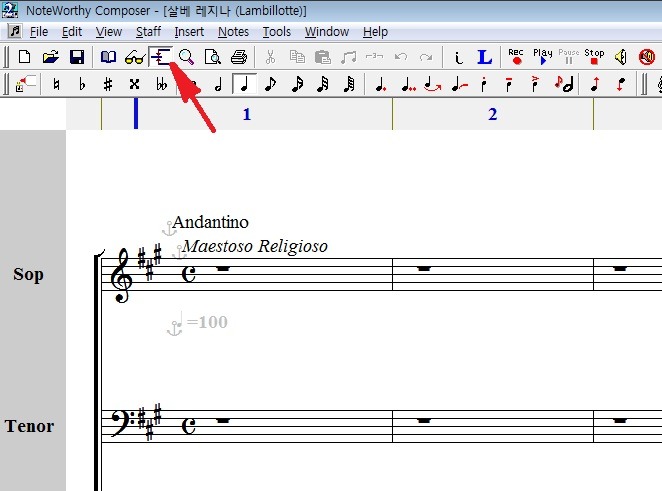Open the Tools menu
Image resolution: width=662 pixels, height=491 pixels.
(277, 32)
